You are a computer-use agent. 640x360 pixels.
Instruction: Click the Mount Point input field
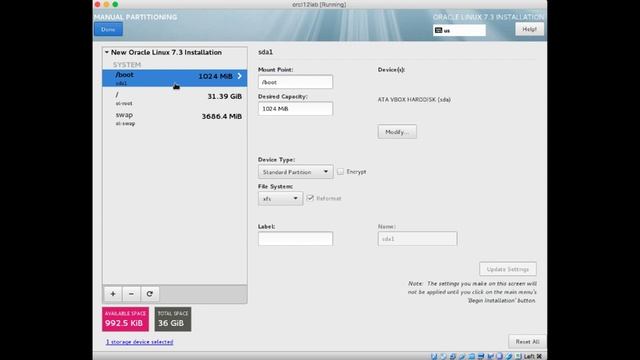(296, 82)
